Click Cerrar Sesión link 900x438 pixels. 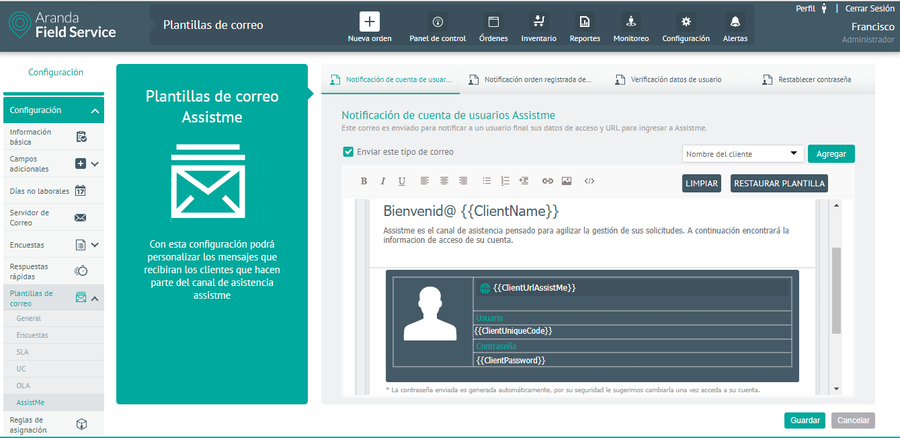coord(870,9)
